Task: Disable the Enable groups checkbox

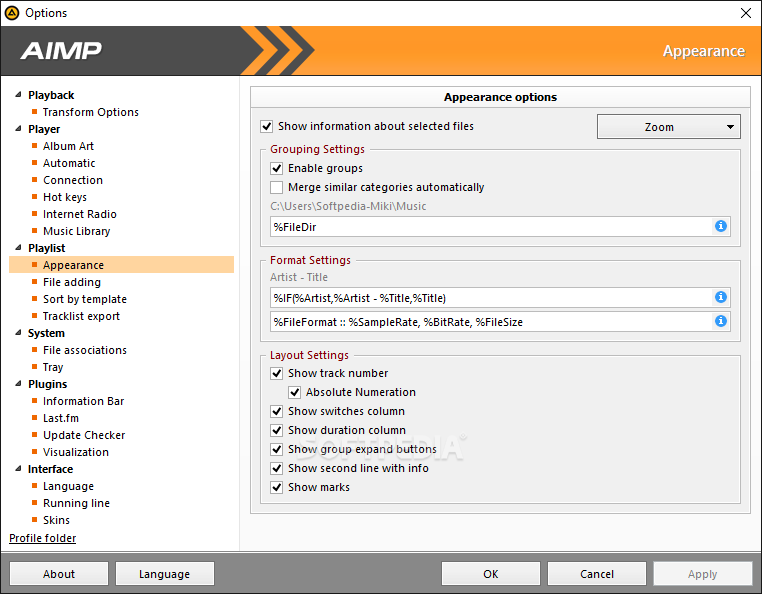Action: pos(277,168)
